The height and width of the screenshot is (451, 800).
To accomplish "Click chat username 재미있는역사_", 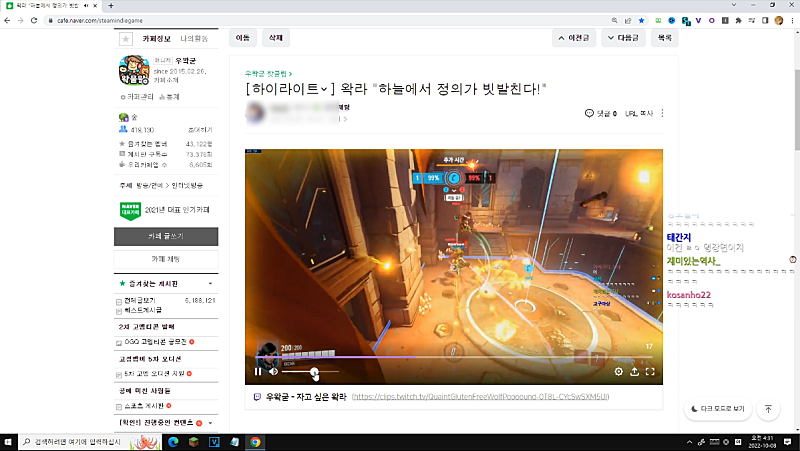I will click(x=693, y=261).
